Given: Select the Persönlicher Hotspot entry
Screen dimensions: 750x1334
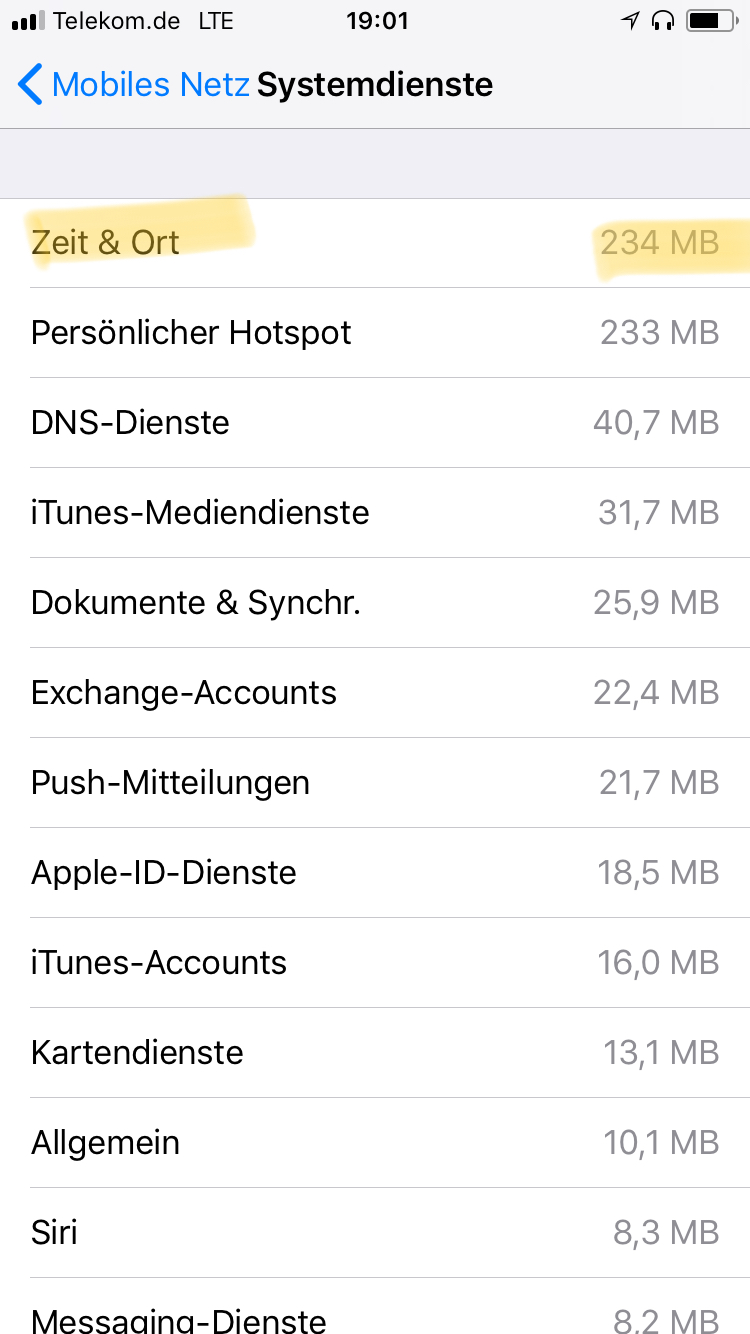Looking at the screenshot, I should point(375,333).
